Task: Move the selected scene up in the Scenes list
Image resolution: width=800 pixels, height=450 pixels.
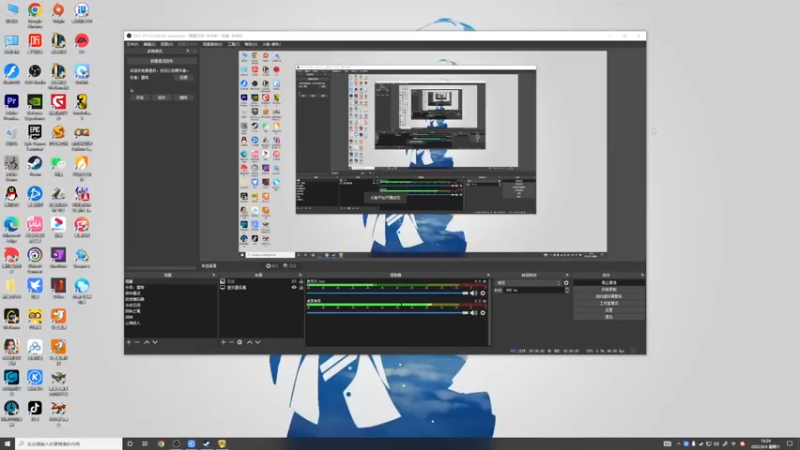Action: point(146,342)
